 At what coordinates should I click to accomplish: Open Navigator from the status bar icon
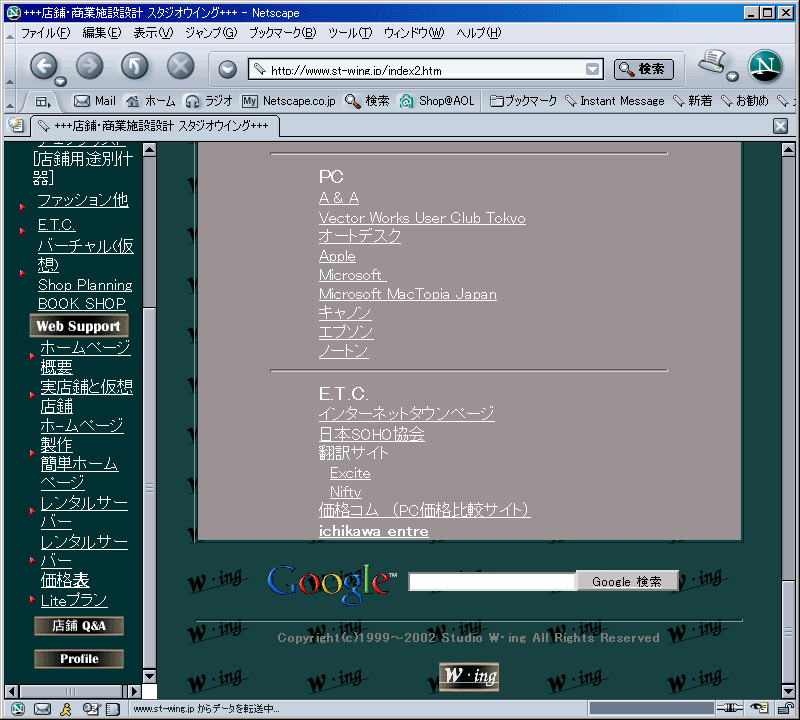17,709
